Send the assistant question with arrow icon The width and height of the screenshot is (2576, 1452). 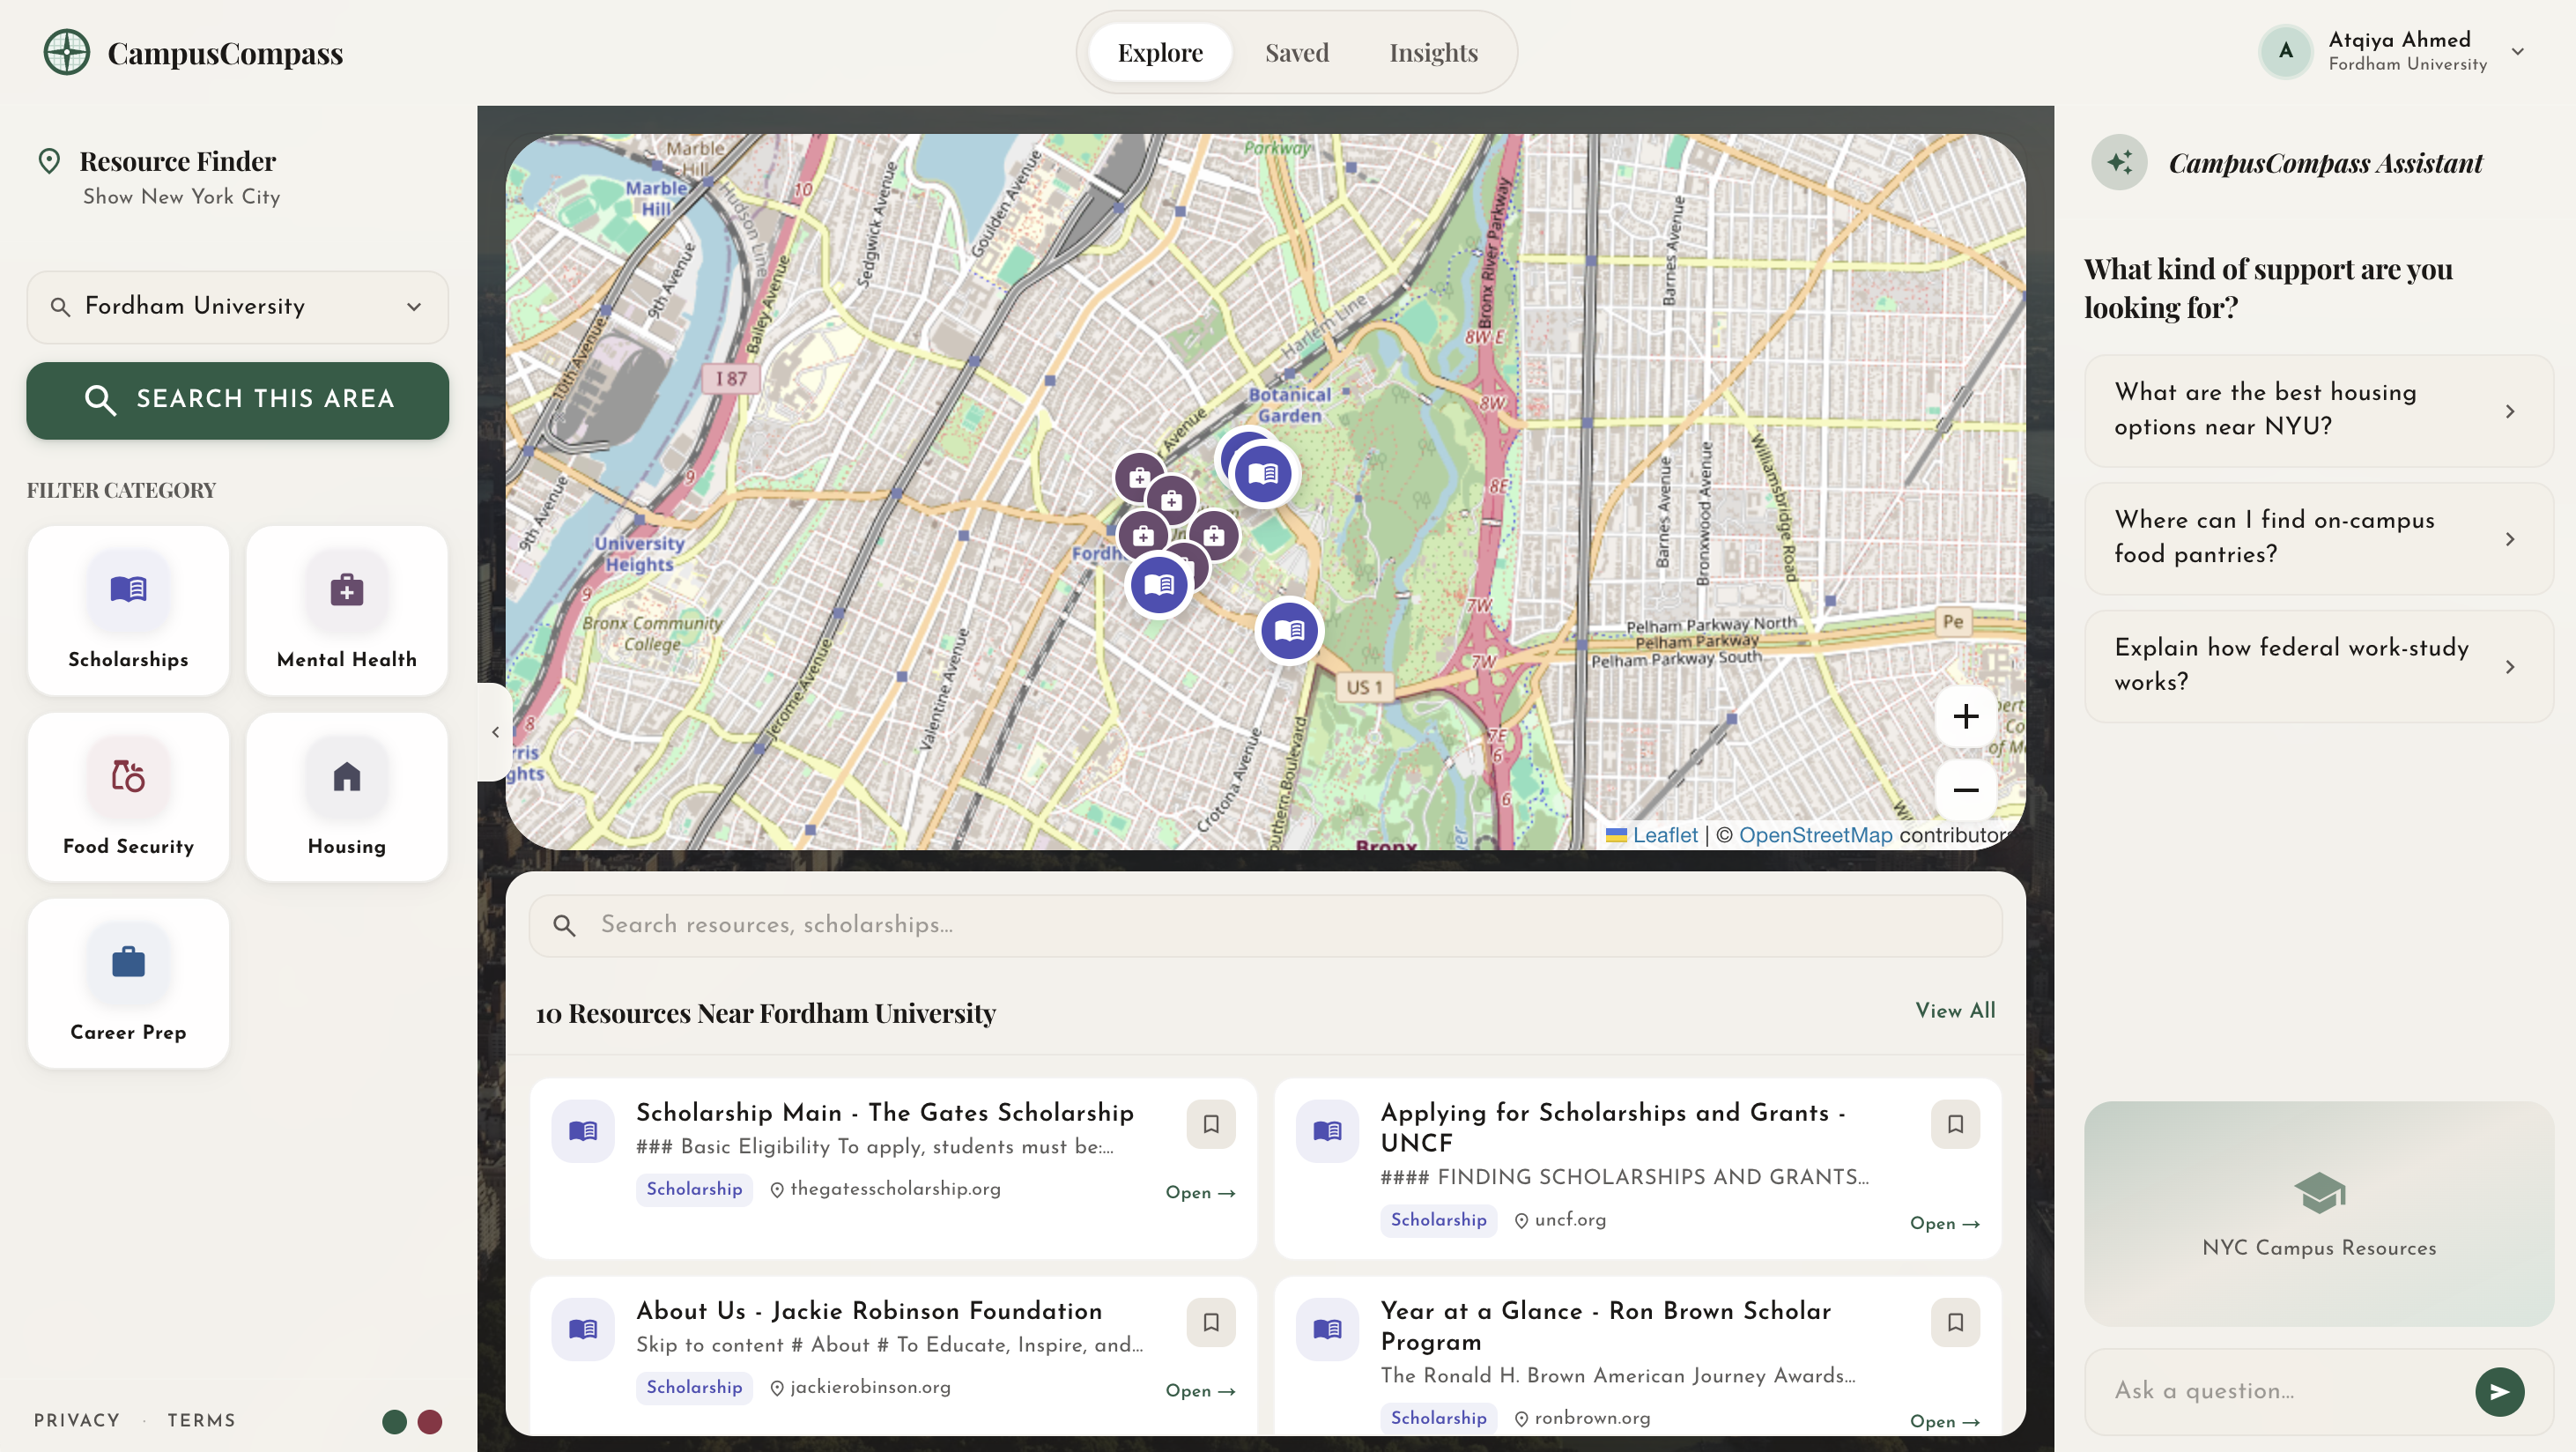click(2499, 1391)
